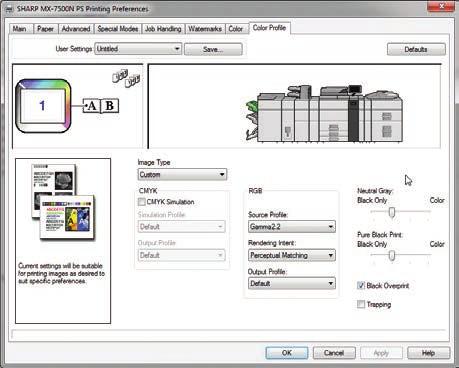This screenshot has height=368, width=459.
Task: Confirm with the OK button
Action: click(x=287, y=353)
